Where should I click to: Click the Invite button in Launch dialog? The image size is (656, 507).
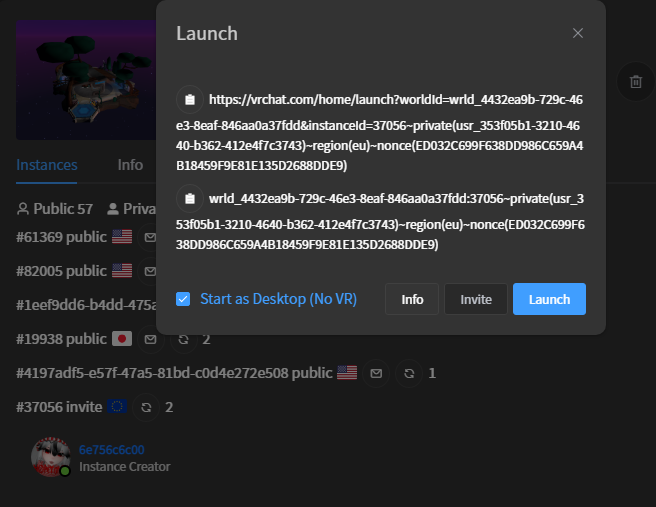(476, 299)
